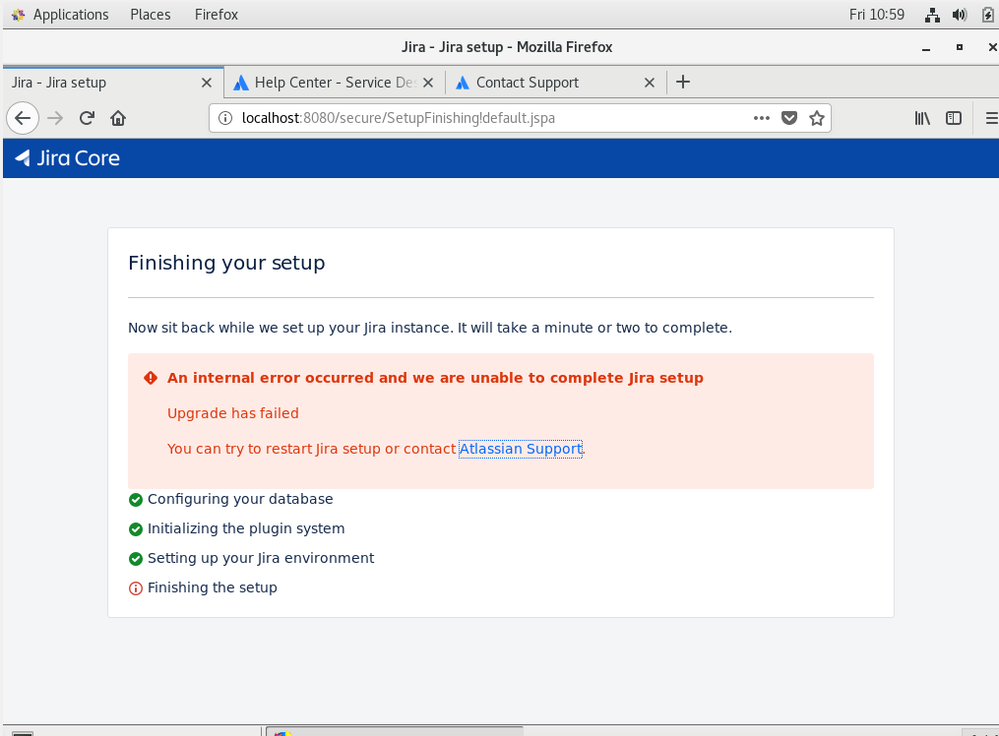Image resolution: width=999 pixels, height=736 pixels.
Task: Open Firefox hamburger menu
Action: click(991, 118)
